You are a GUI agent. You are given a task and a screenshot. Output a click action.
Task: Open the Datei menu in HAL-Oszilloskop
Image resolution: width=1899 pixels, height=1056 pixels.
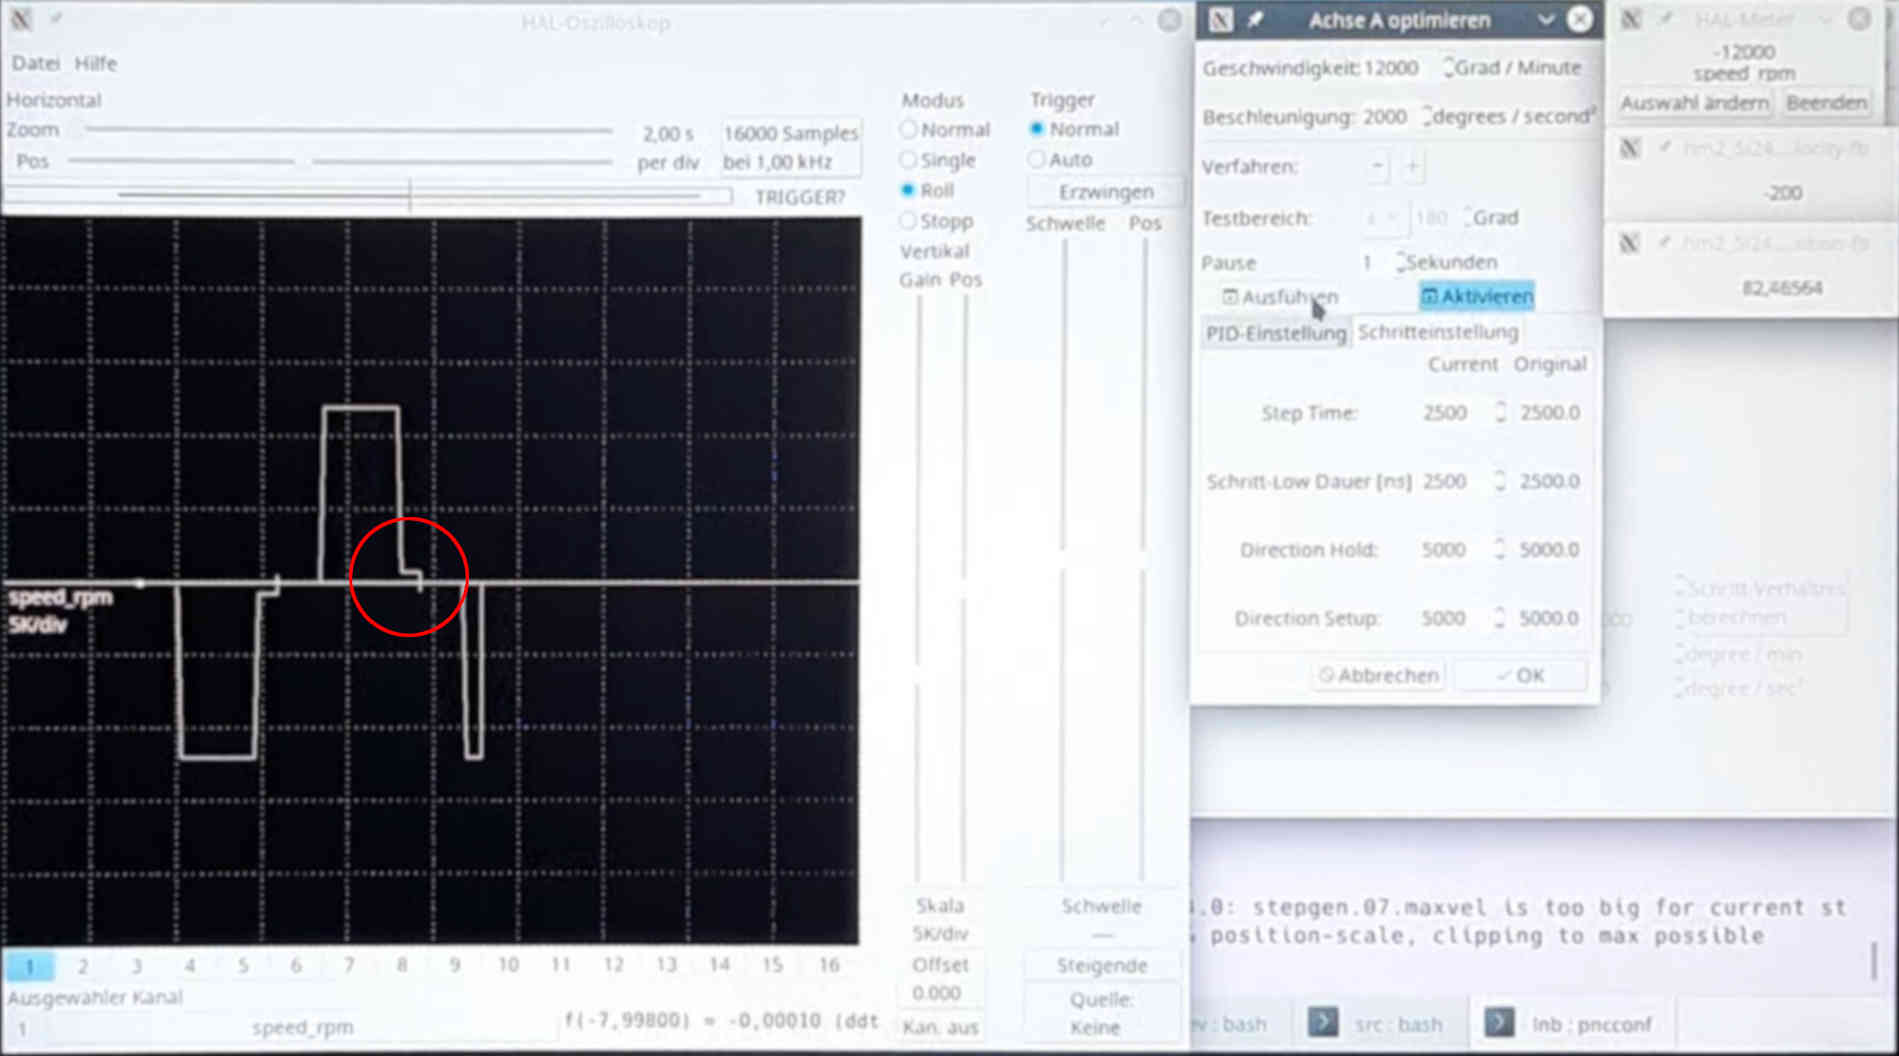tap(35, 63)
